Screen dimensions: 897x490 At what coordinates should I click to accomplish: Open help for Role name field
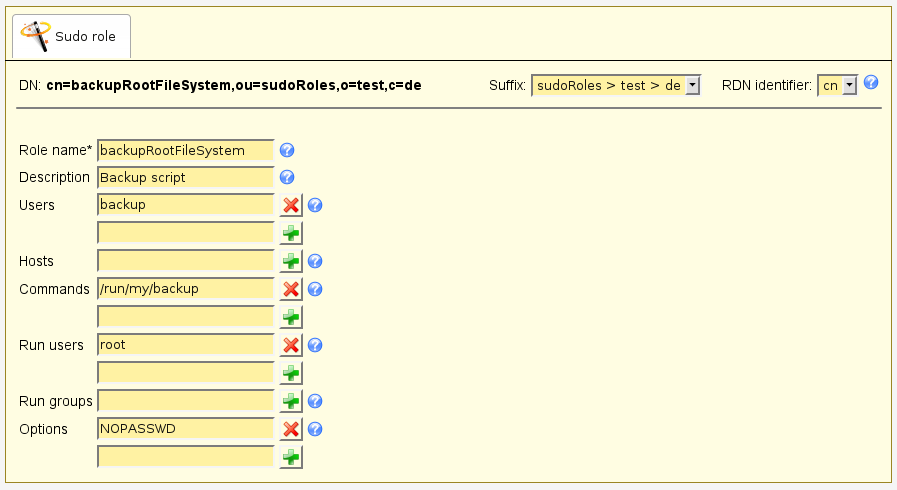coord(287,150)
